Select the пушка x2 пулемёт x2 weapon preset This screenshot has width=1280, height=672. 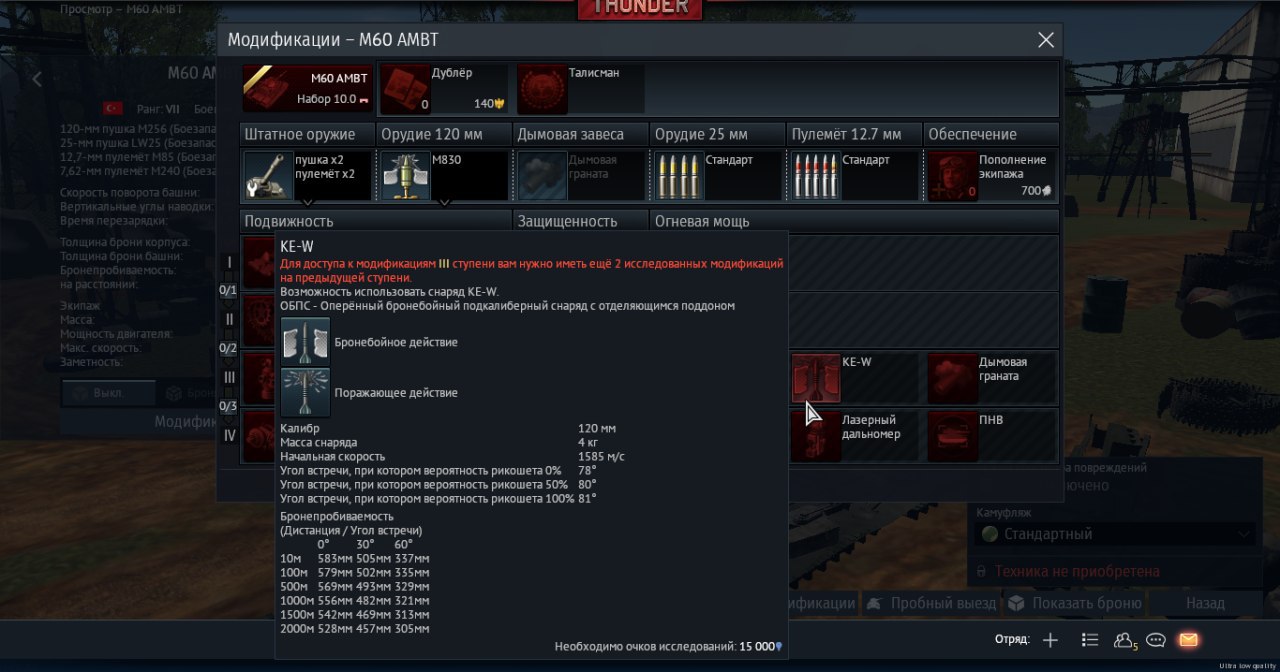click(307, 176)
